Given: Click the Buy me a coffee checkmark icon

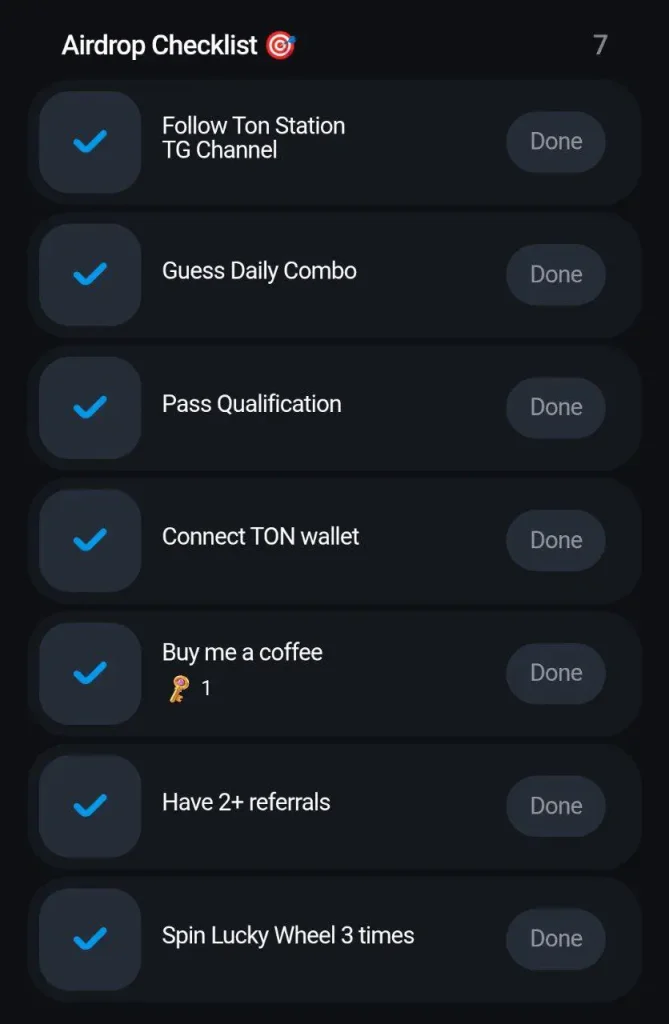Looking at the screenshot, I should (x=90, y=673).
